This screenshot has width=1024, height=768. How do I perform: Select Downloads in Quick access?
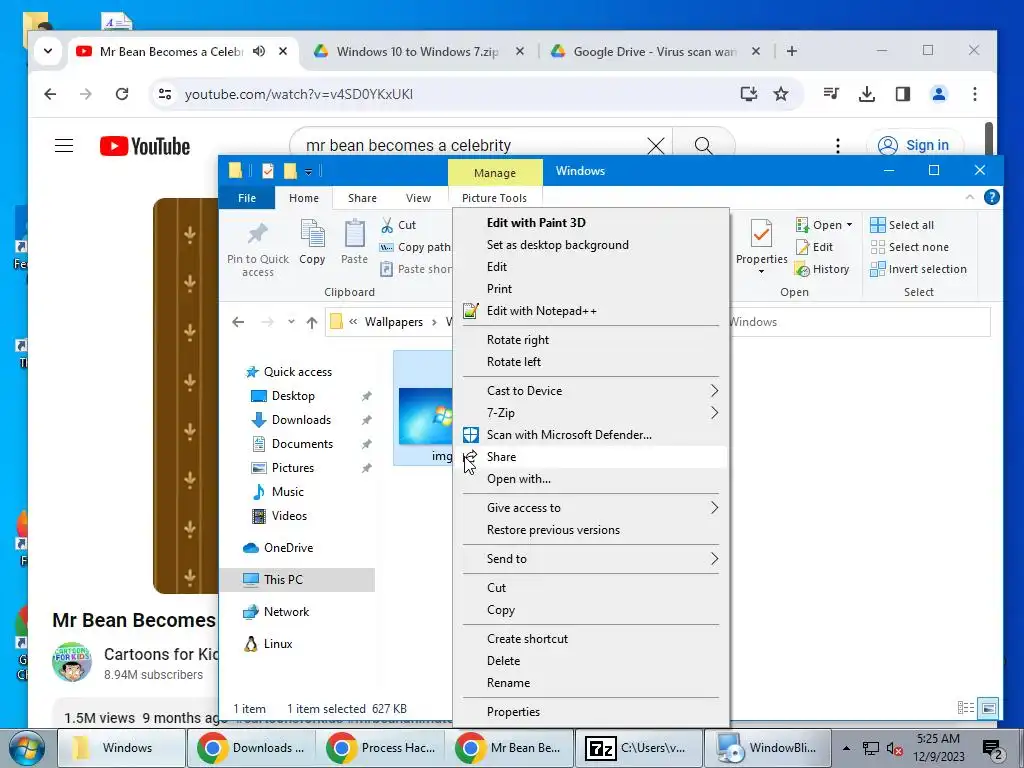point(301,420)
